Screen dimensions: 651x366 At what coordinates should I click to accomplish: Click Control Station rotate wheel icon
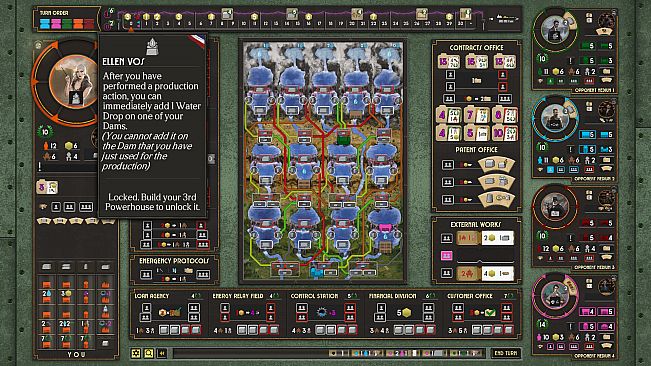(x=322, y=312)
